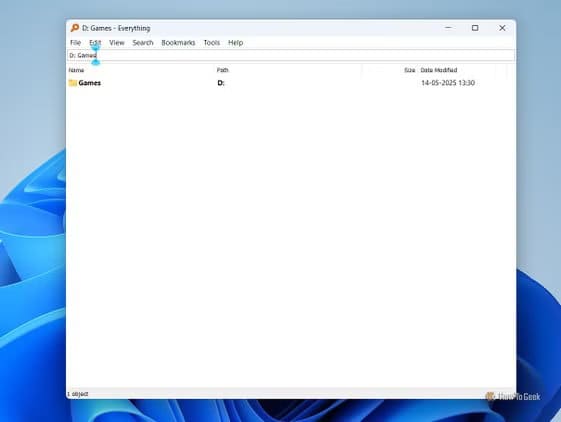
Task: Sort results by the Size column
Action: [x=410, y=70]
